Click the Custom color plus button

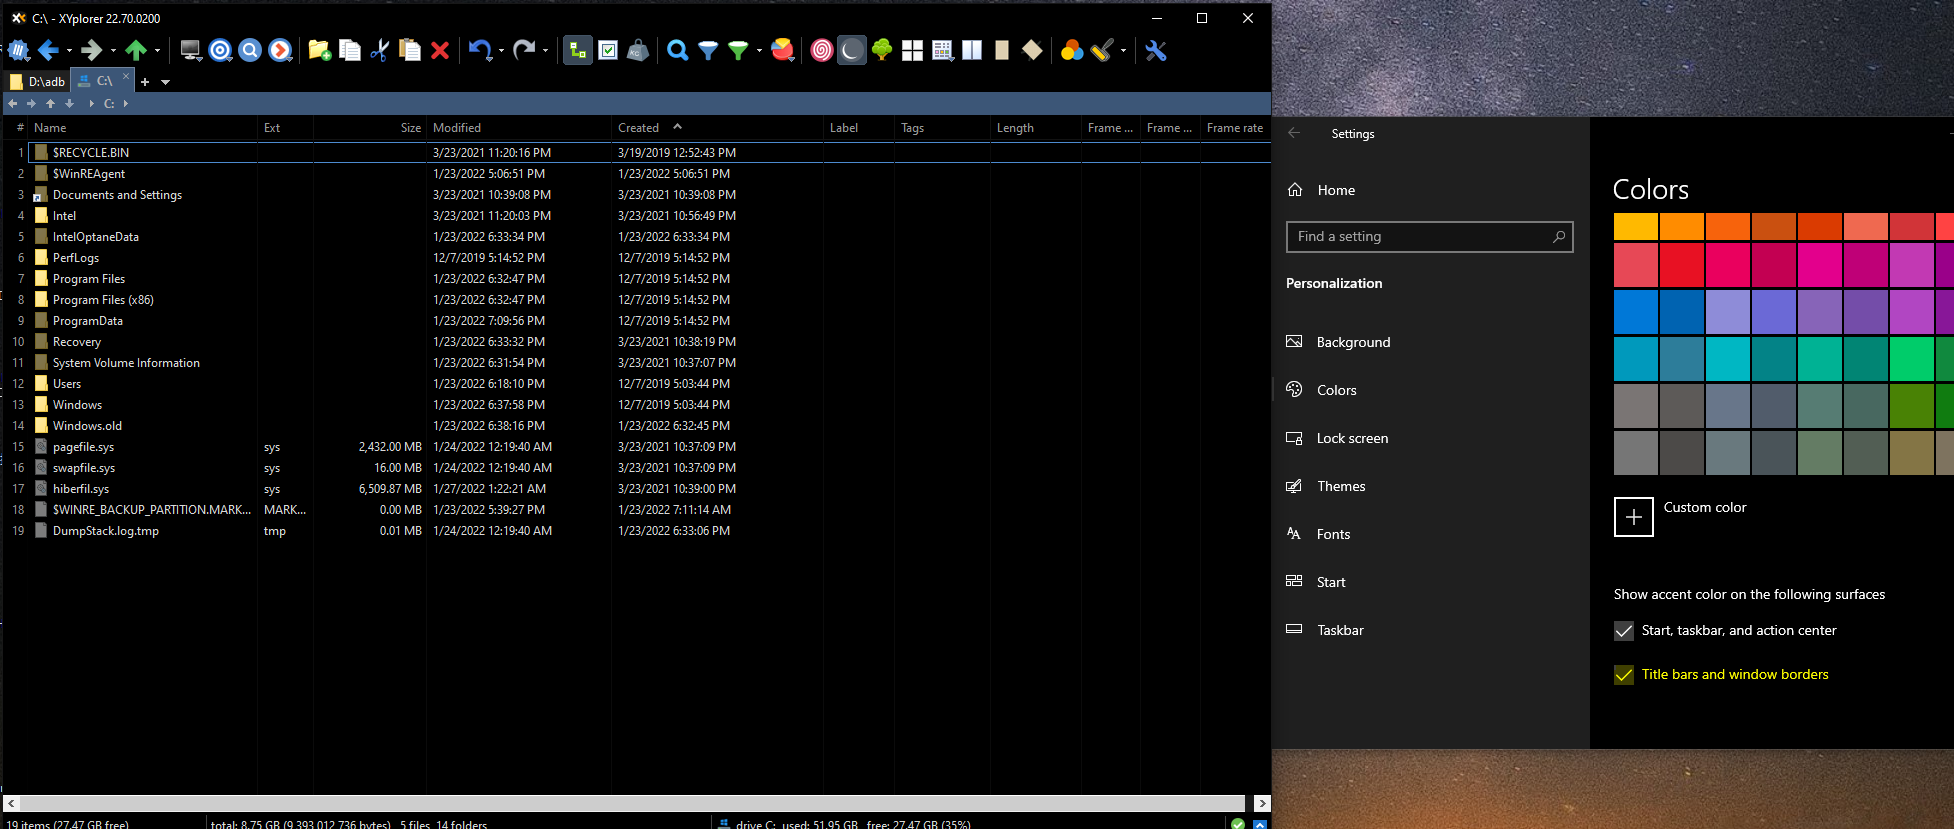[1633, 517]
